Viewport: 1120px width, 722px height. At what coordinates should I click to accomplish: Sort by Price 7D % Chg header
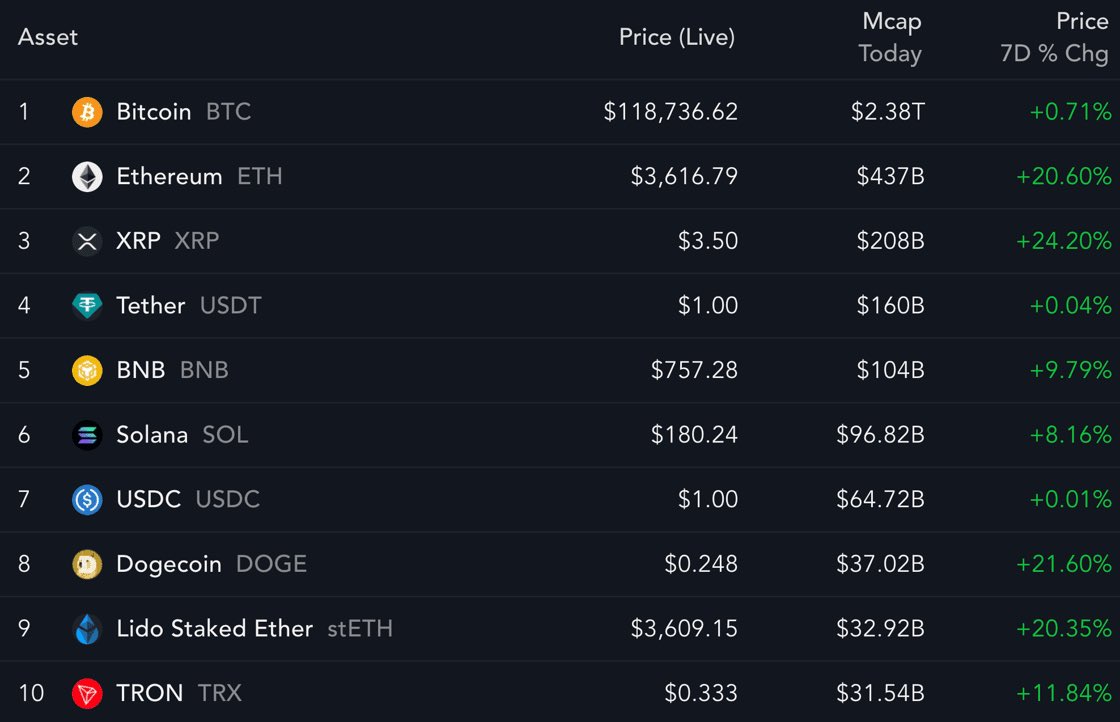click(x=1054, y=37)
